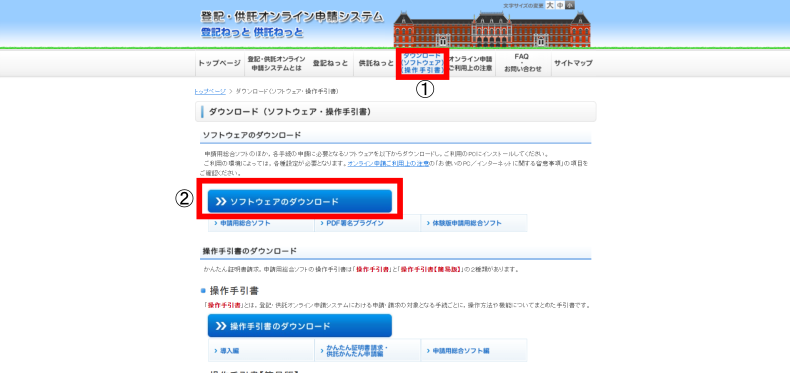Open 登記・供託オンライン申請システムとは menu item
The width and height of the screenshot is (790, 373).
tap(276, 64)
